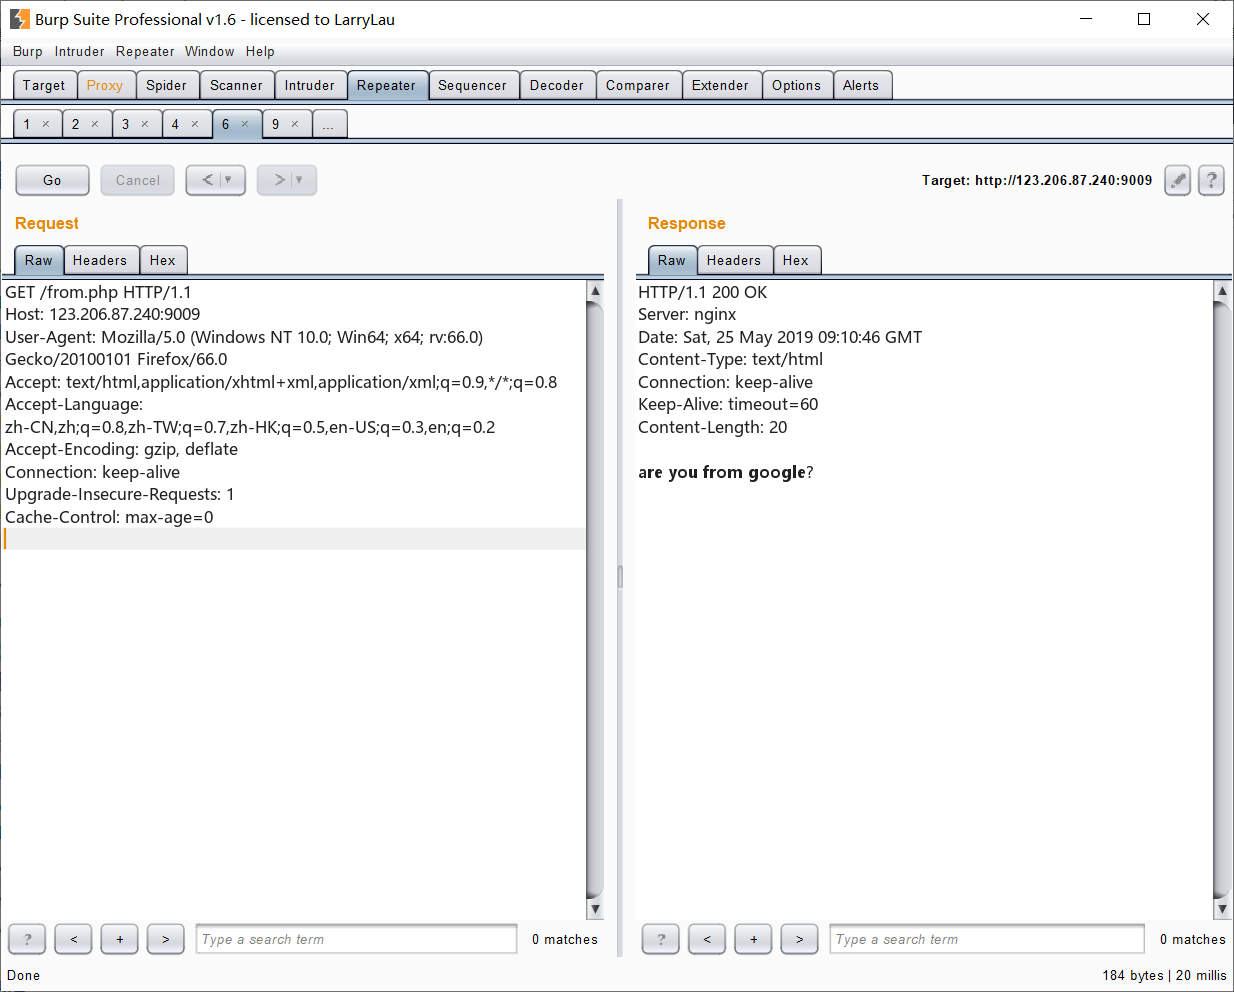
Task: Open the Repeater menu
Action: point(145,51)
